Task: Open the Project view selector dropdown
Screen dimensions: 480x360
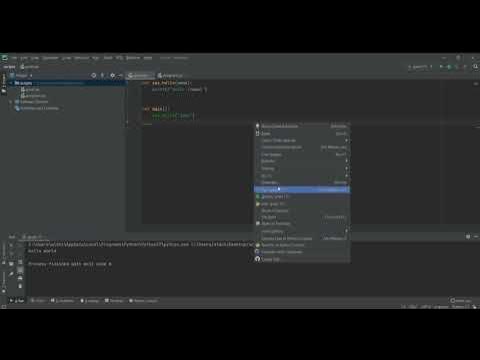Action: [21, 76]
